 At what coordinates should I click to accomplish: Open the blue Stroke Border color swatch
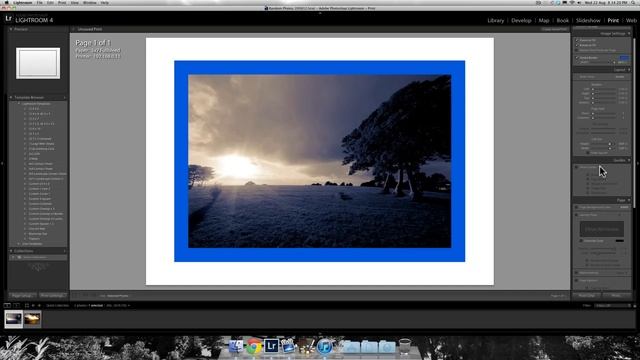coord(624,58)
